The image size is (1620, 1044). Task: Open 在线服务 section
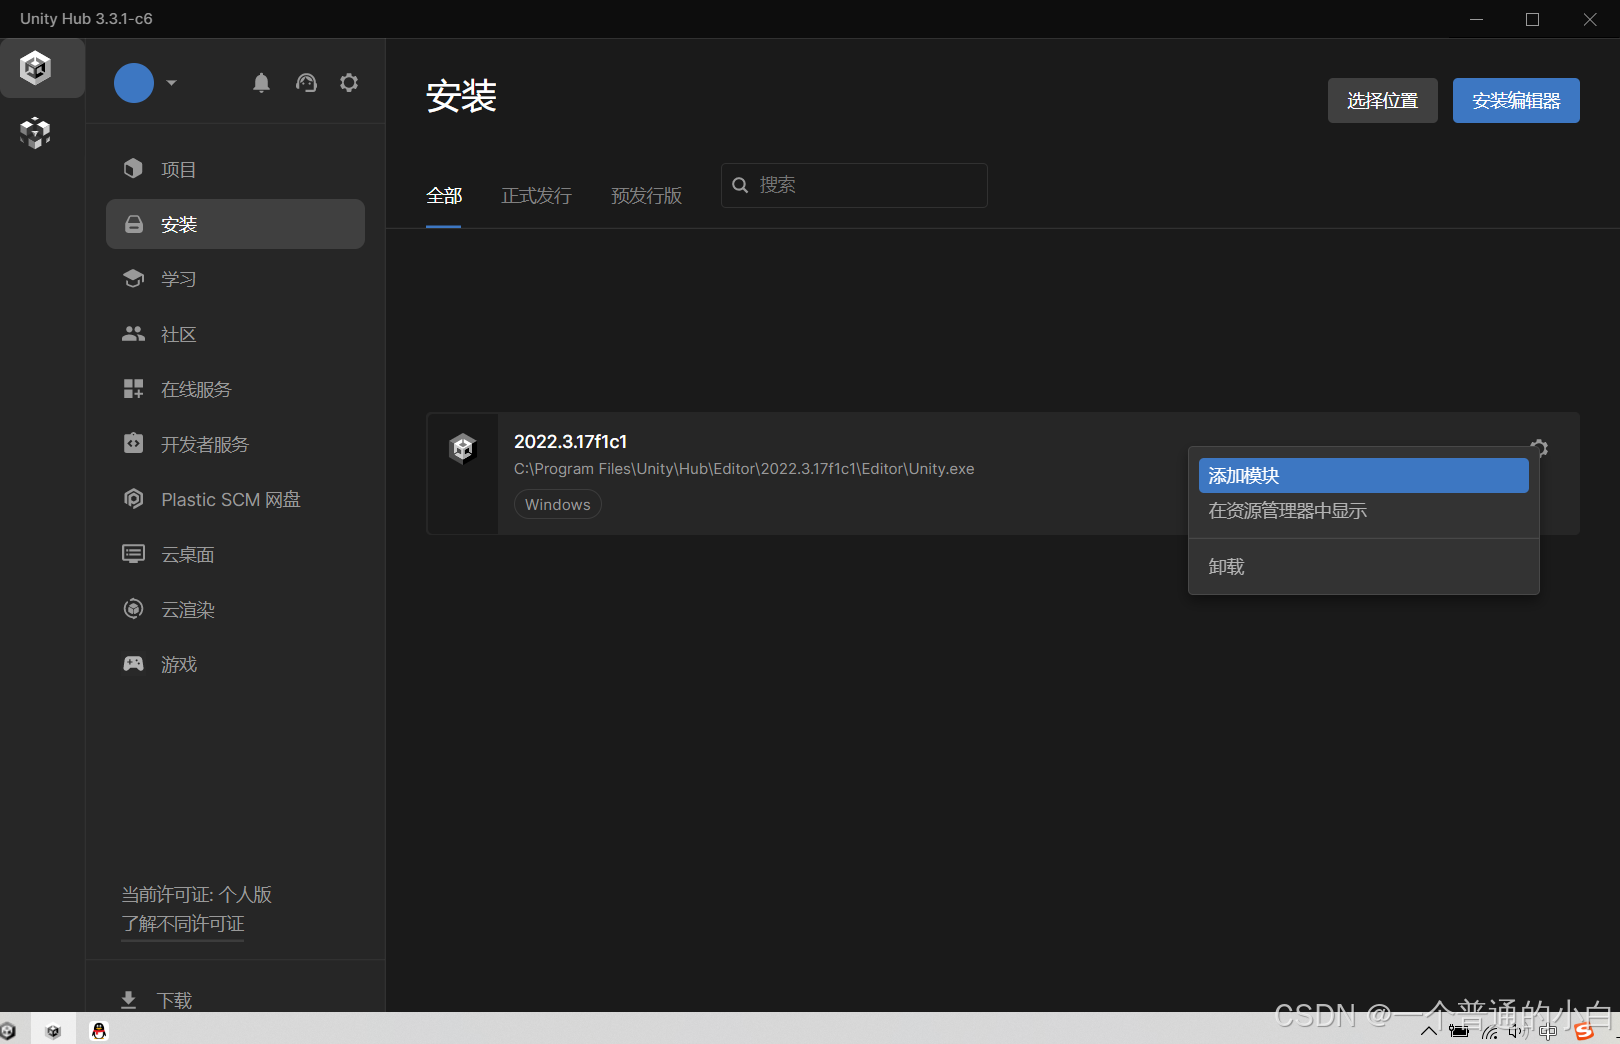pos(235,389)
